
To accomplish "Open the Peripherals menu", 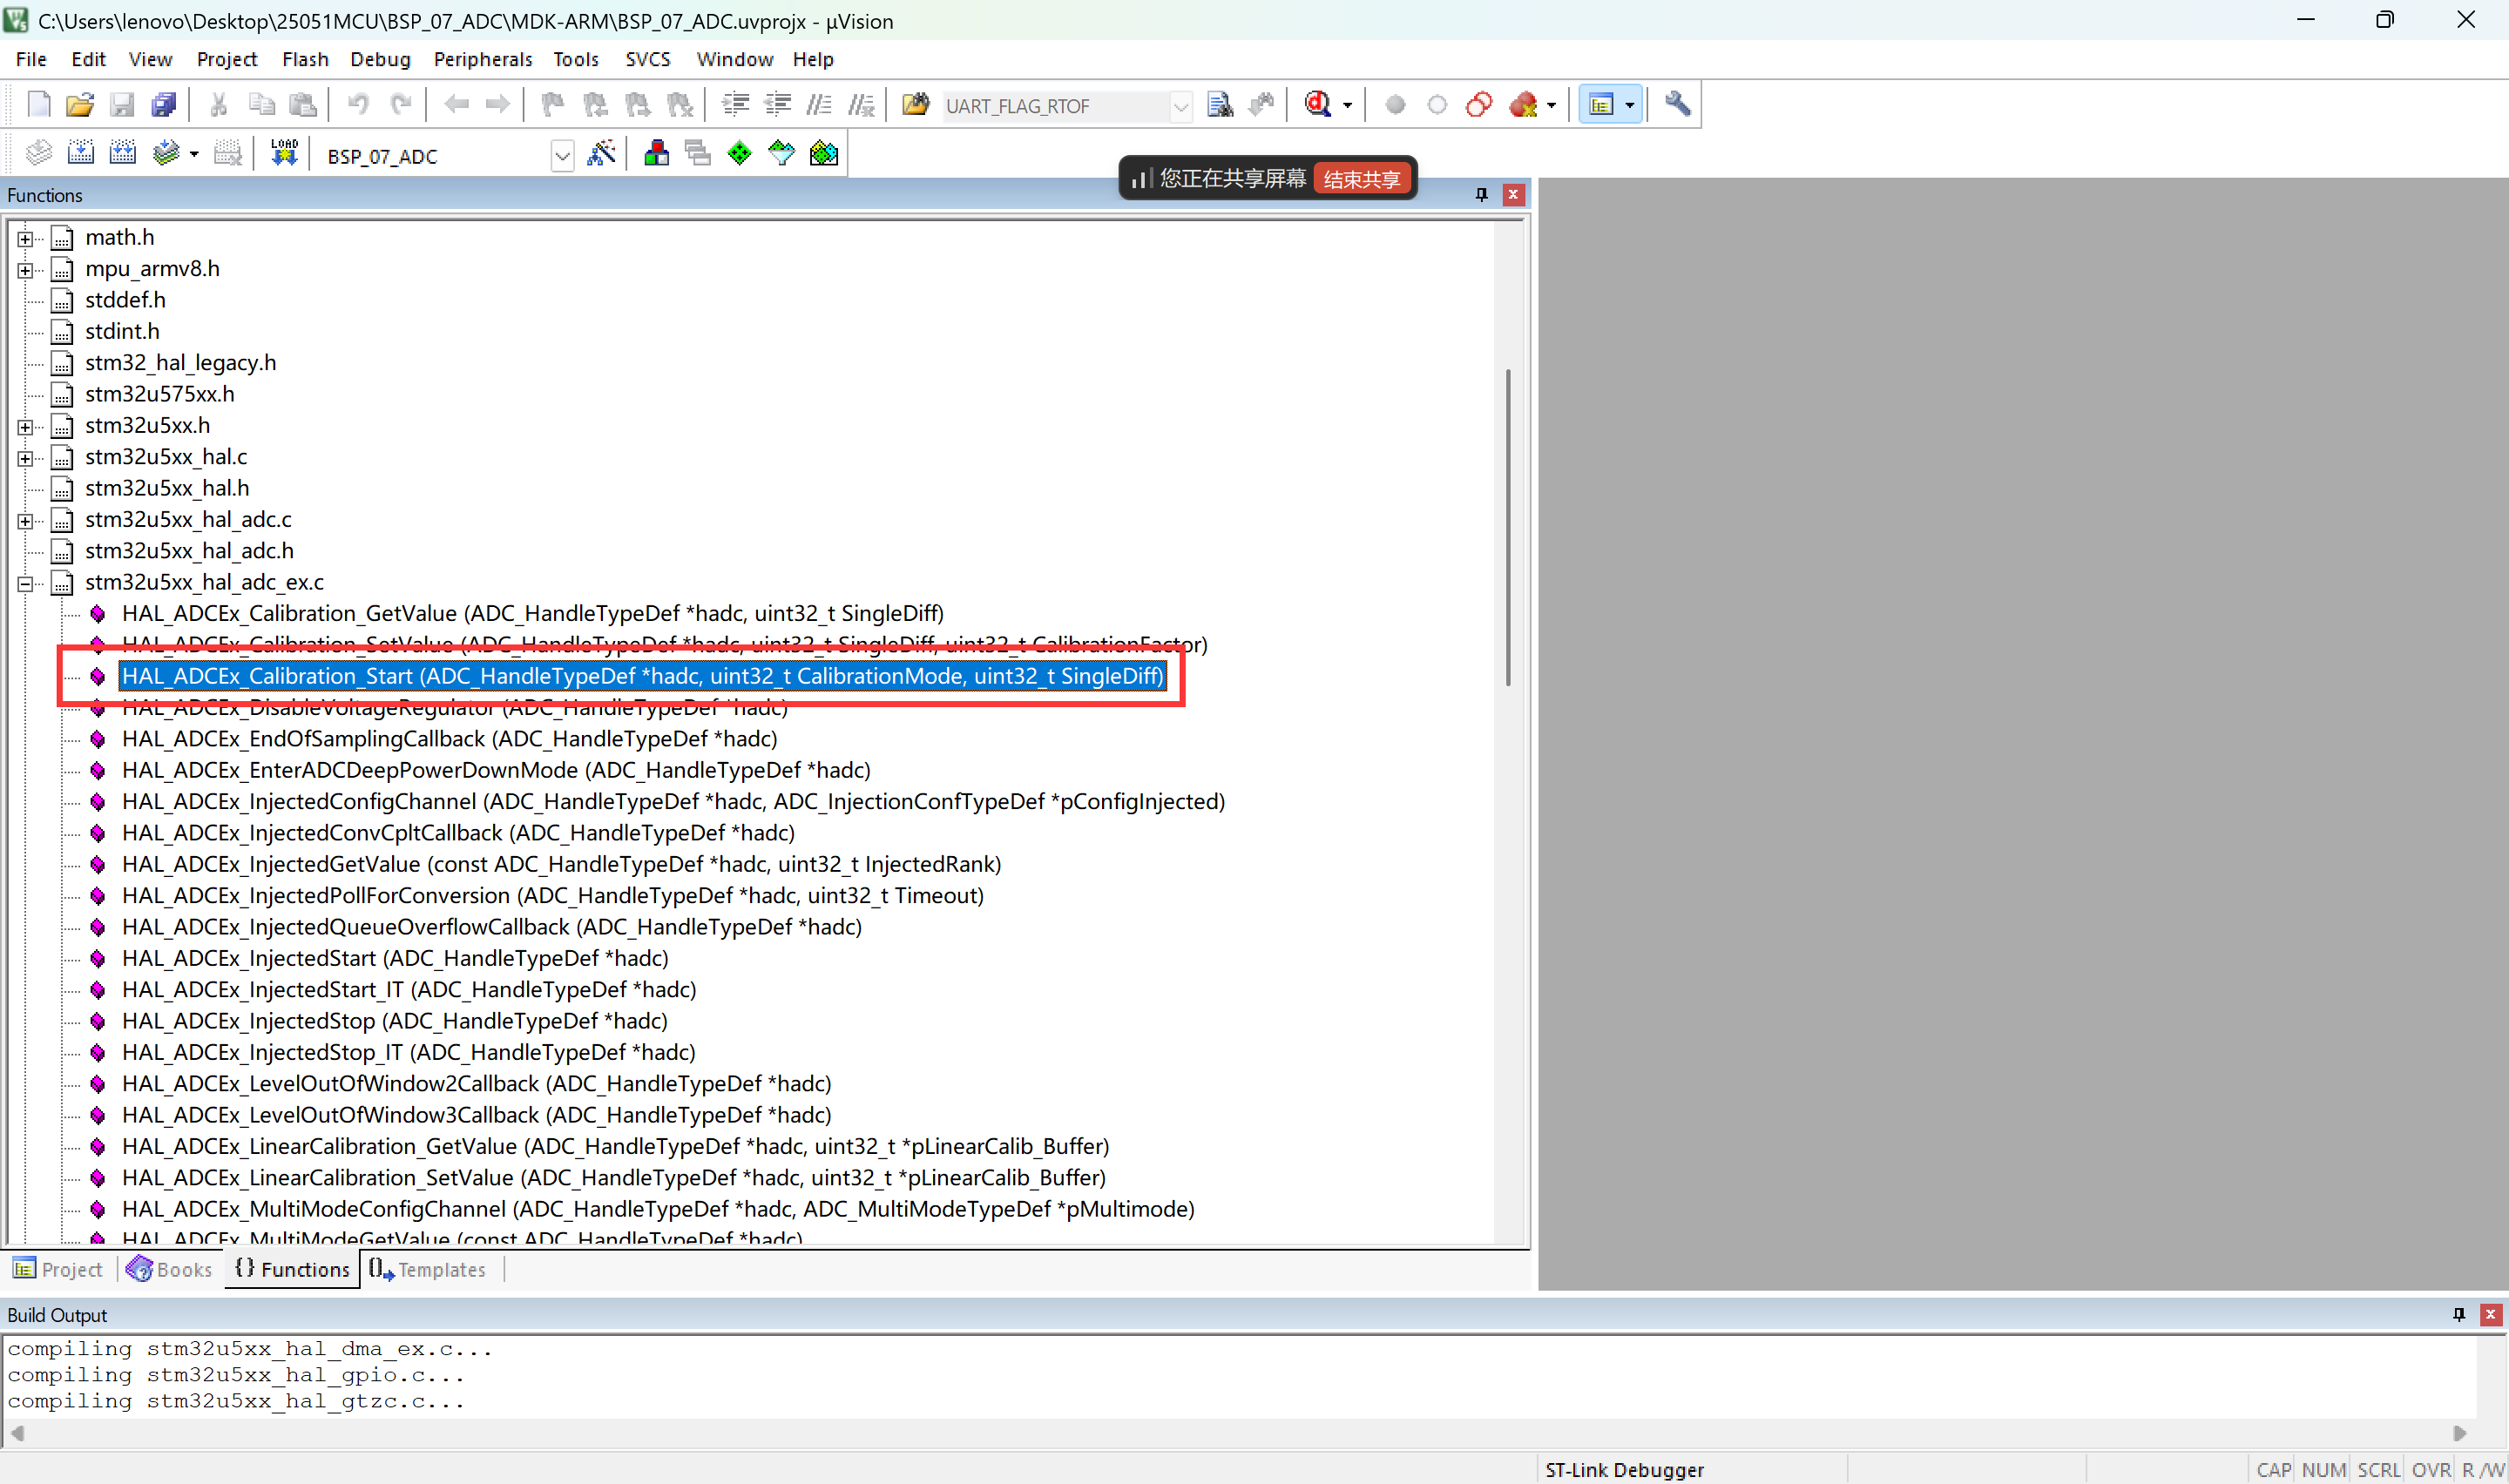I will pyautogui.click(x=482, y=59).
